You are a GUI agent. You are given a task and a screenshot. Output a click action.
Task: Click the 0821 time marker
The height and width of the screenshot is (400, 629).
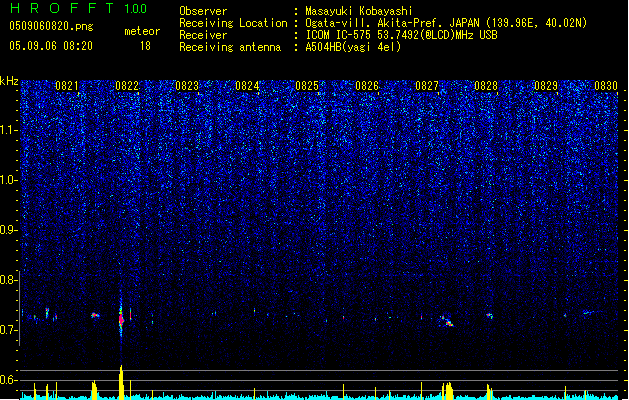[67, 86]
